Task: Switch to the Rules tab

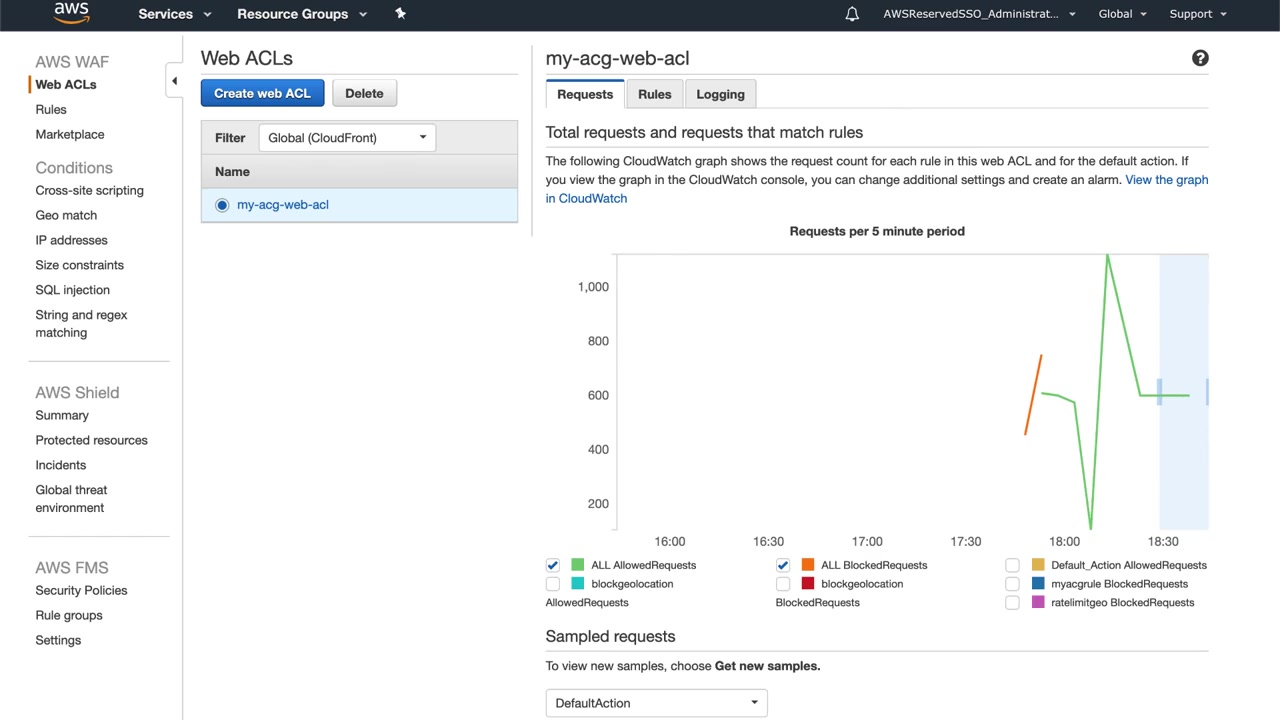Action: point(654,94)
